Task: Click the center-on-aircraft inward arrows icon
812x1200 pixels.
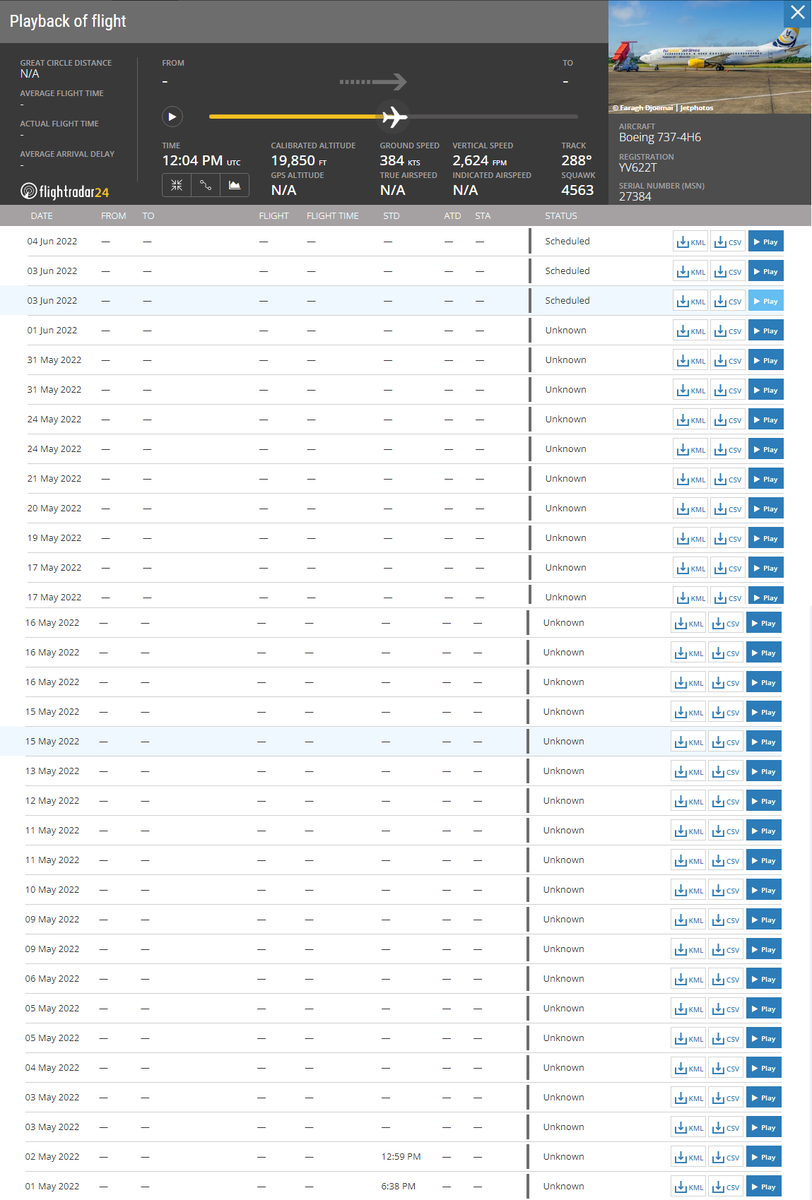Action: point(176,185)
